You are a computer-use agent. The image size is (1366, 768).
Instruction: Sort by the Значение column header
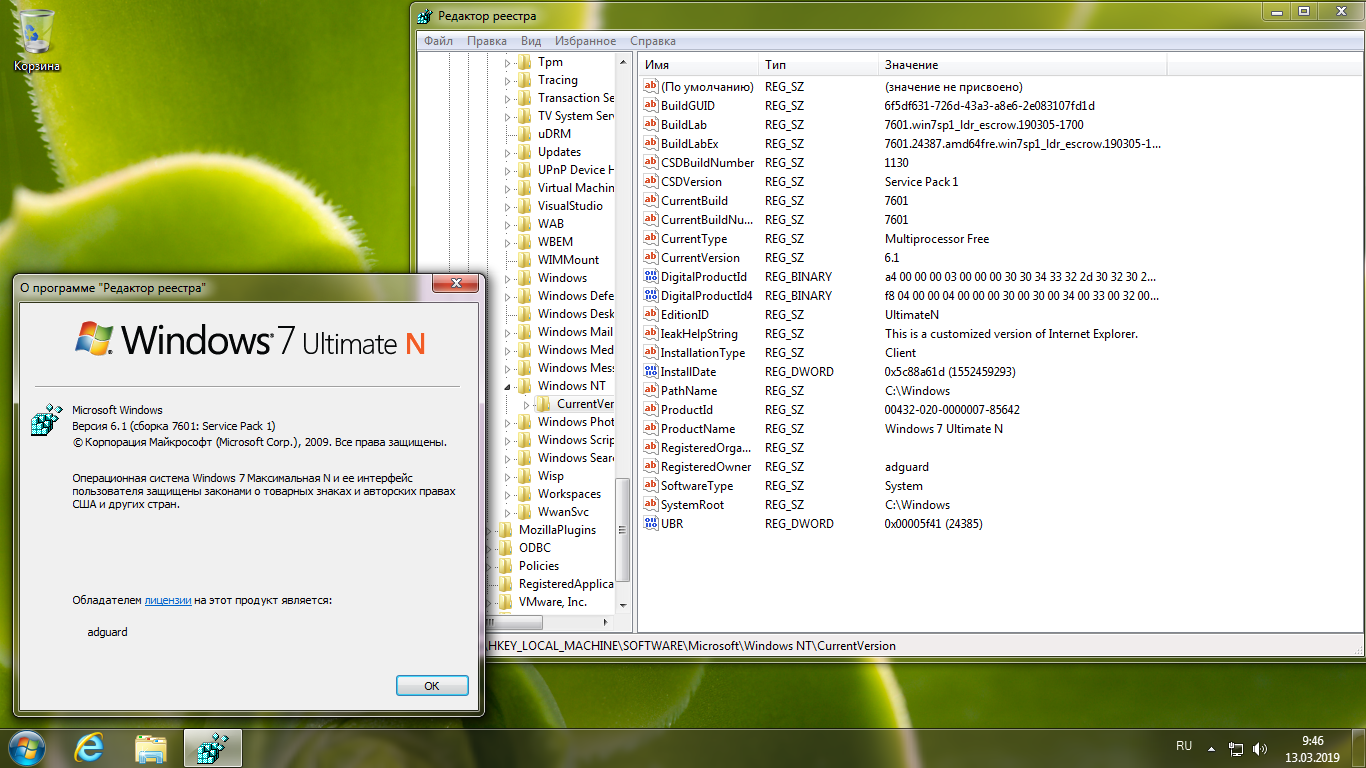pos(1022,65)
